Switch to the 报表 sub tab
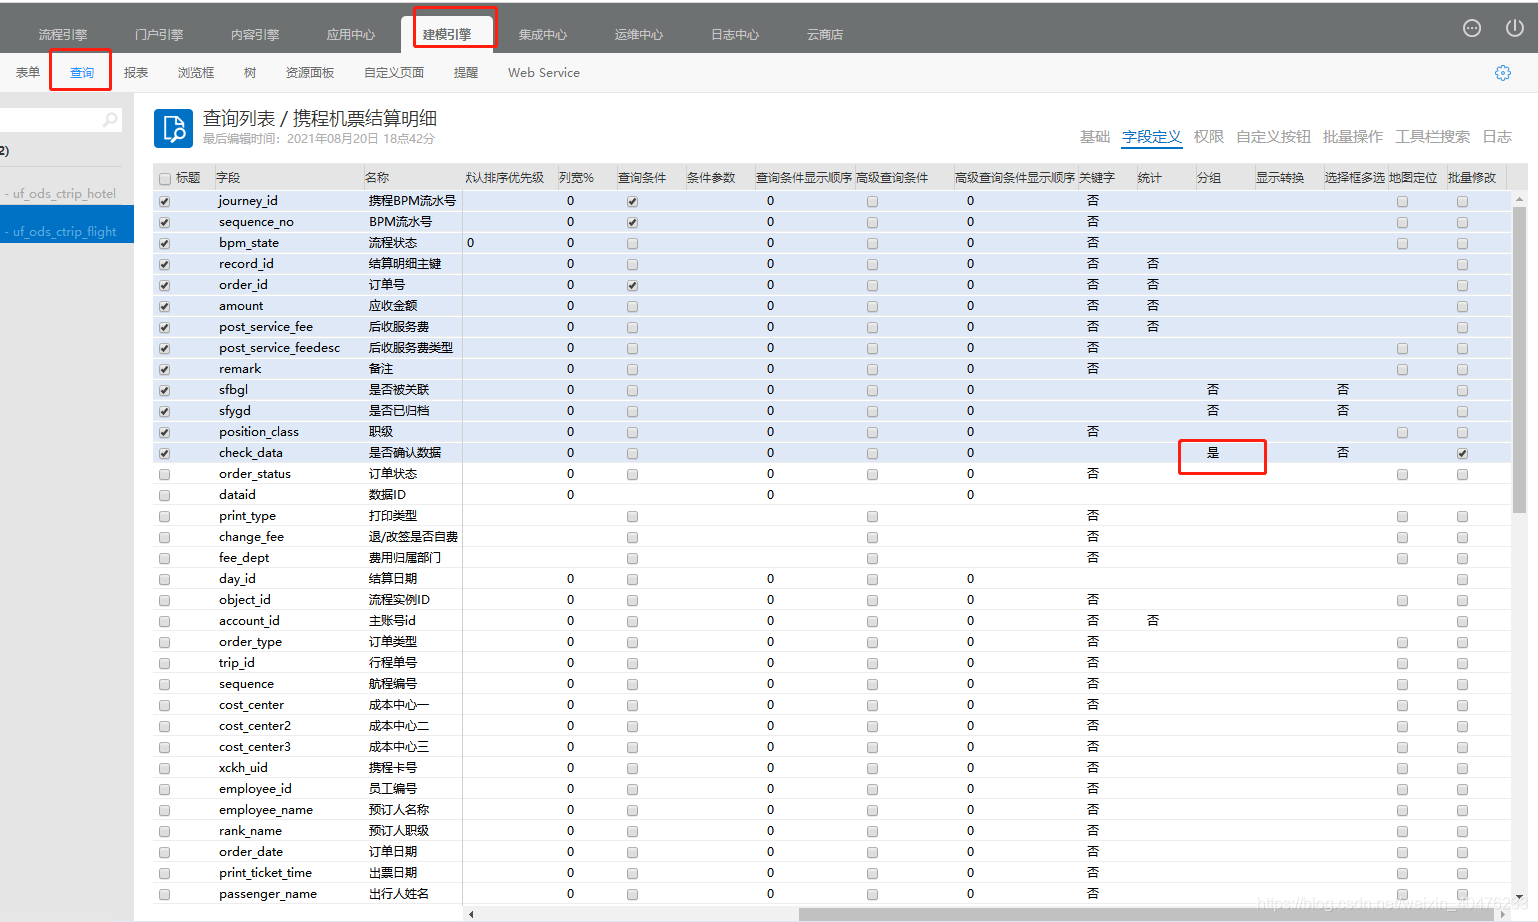Screen dimensions: 1538x922 [136, 72]
